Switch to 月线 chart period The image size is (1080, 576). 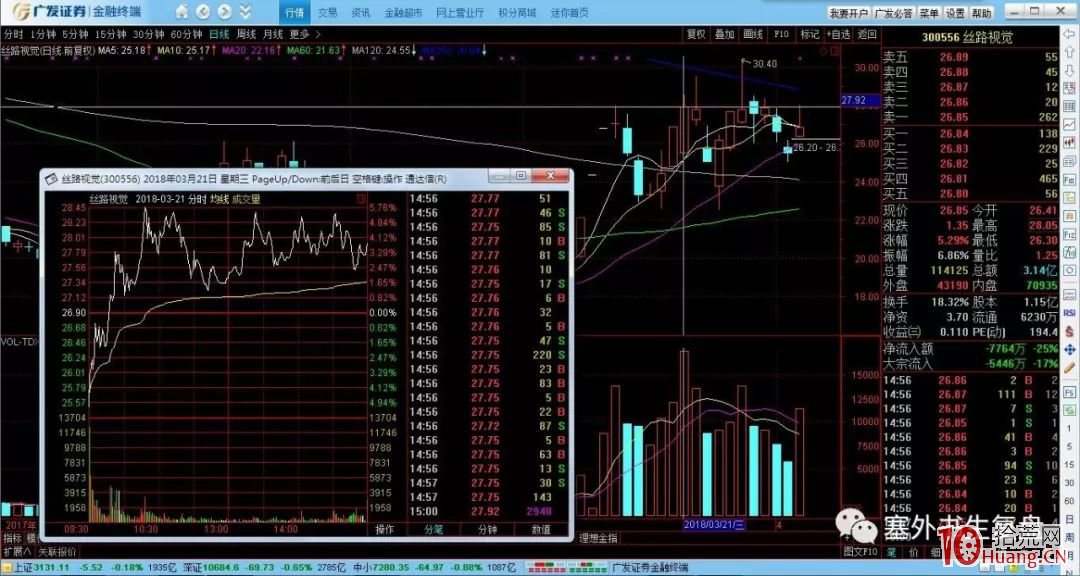(x=273, y=34)
